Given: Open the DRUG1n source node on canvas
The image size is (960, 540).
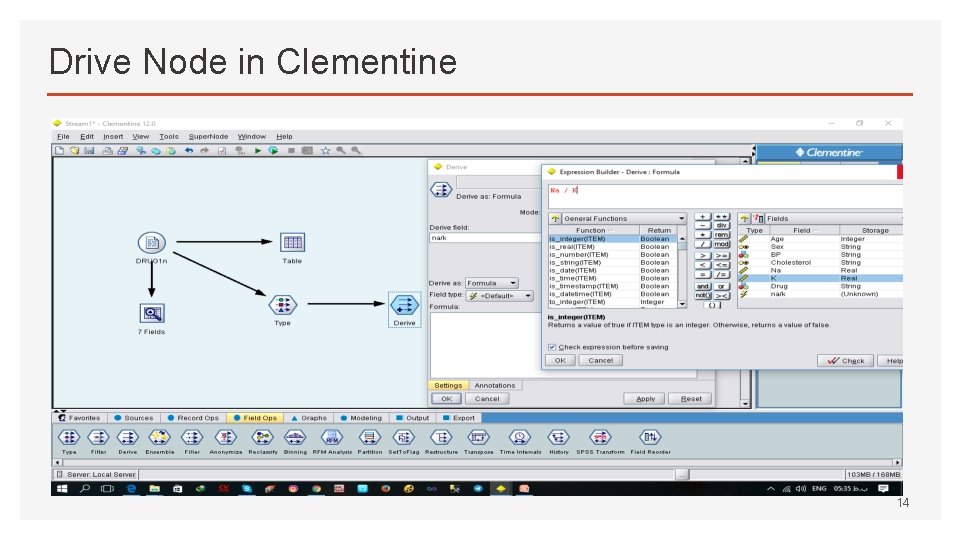Looking at the screenshot, I should (151, 243).
